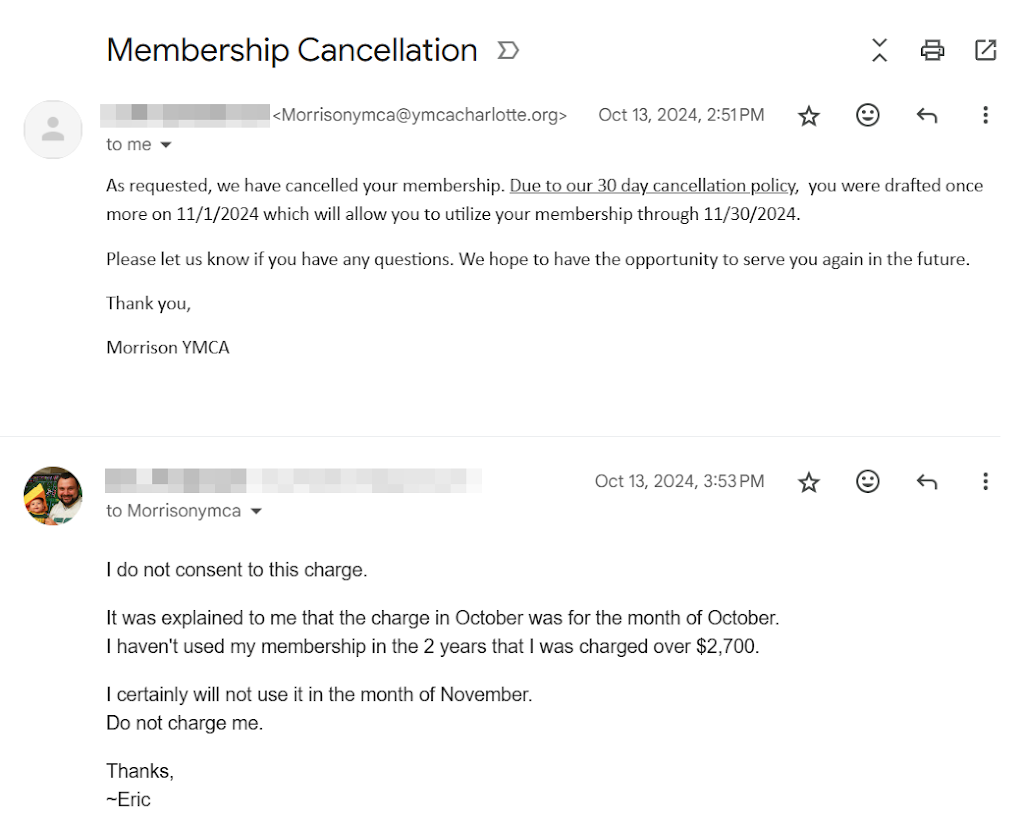Open More options for the 2:51 PM message
This screenshot has width=1024, height=825.
[985, 116]
